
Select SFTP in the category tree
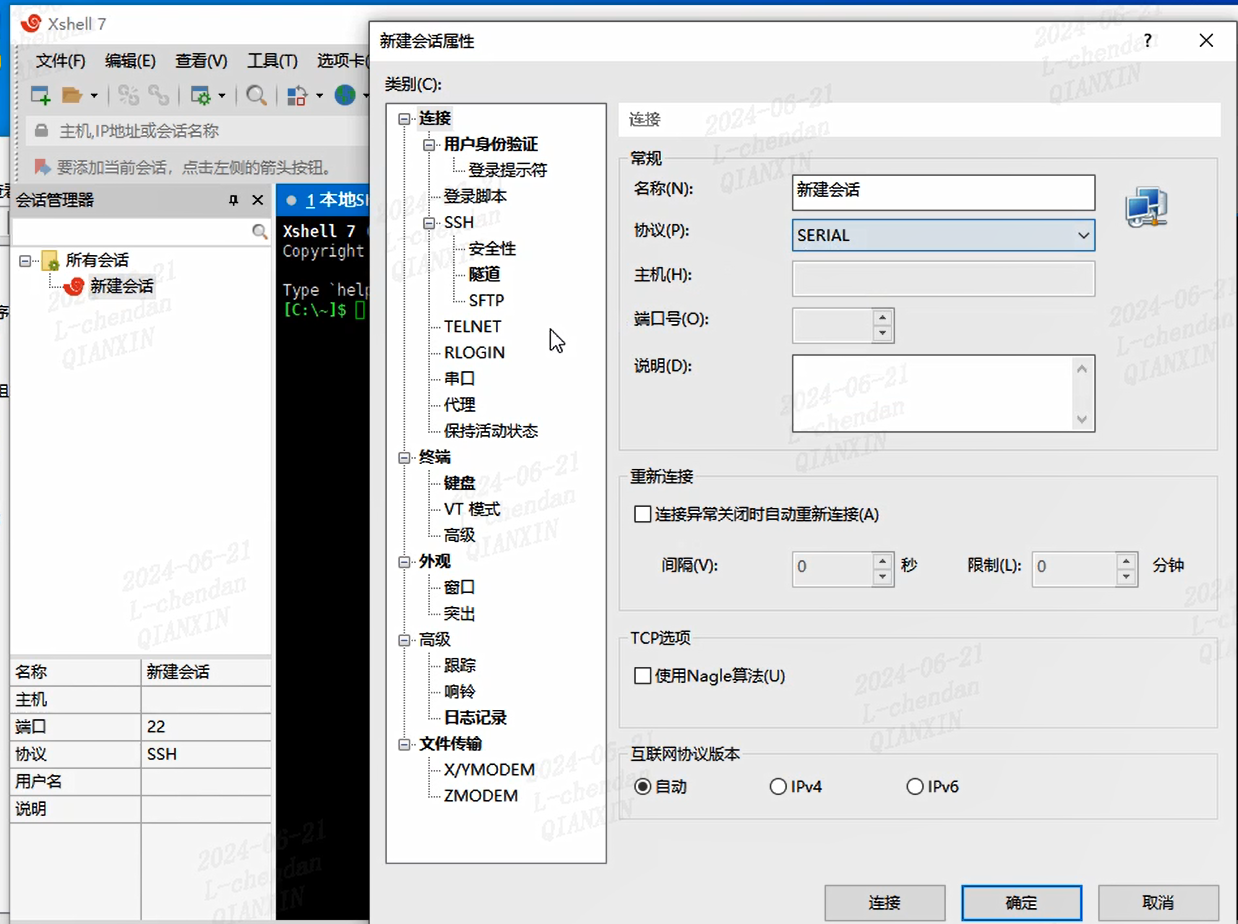(x=486, y=301)
